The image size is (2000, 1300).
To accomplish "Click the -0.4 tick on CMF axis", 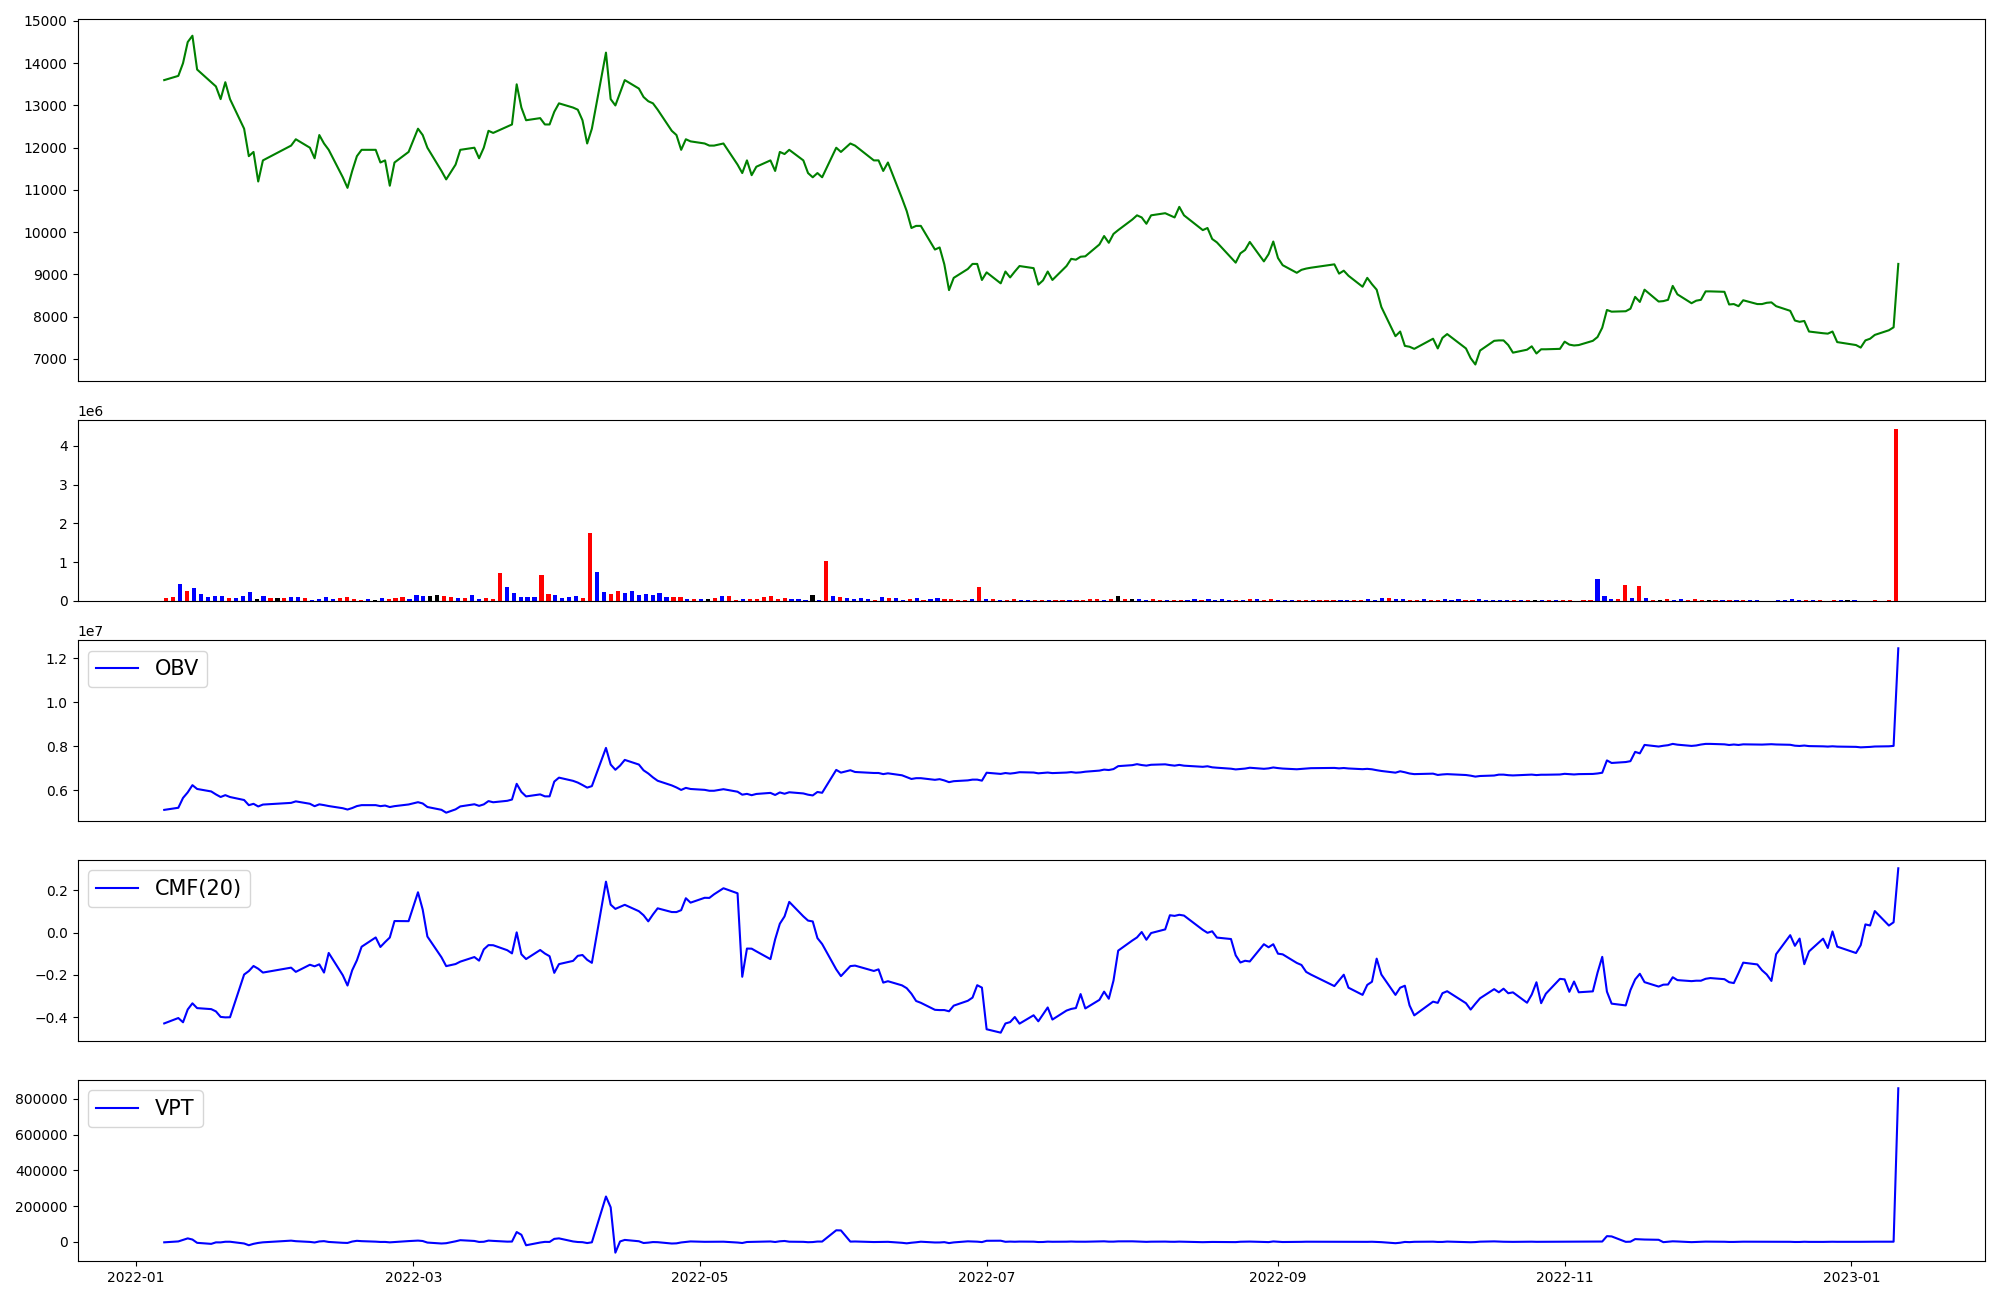I will (50, 1018).
